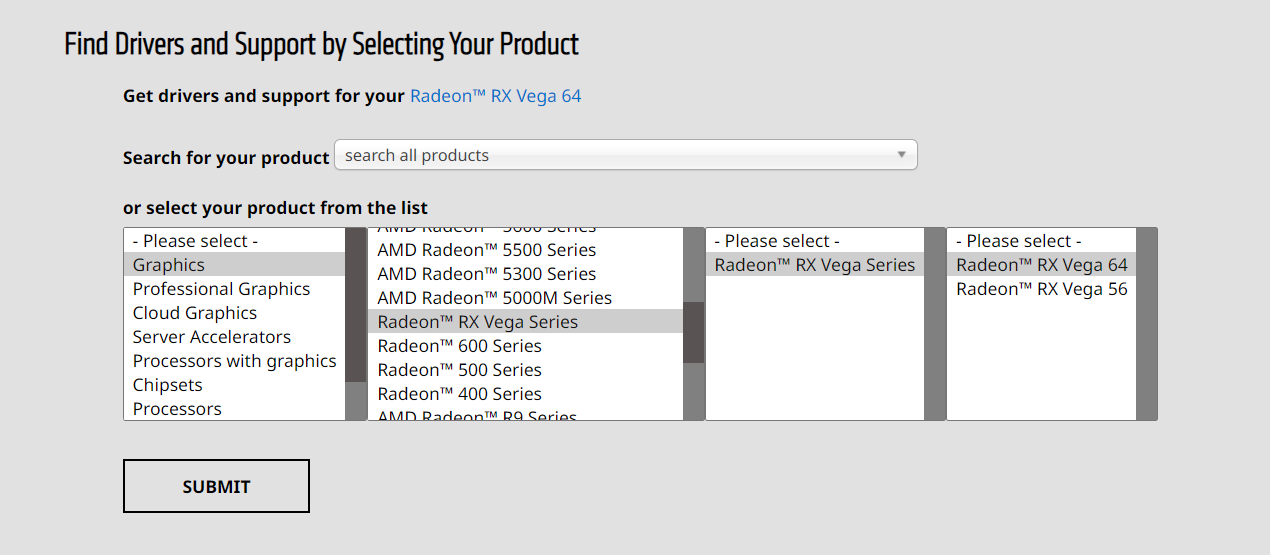This screenshot has height=555, width=1270.
Task: Click the SUBMIT button
Action: coord(216,487)
